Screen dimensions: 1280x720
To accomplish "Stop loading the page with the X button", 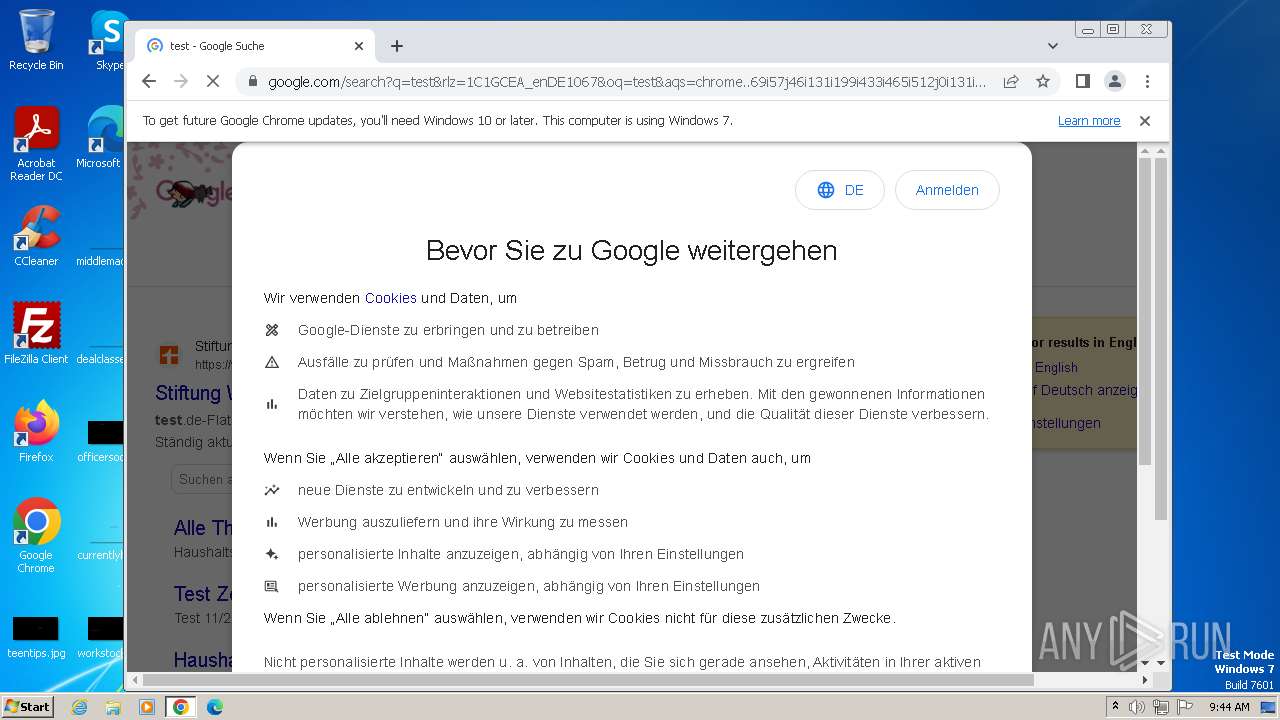I will click(212, 81).
